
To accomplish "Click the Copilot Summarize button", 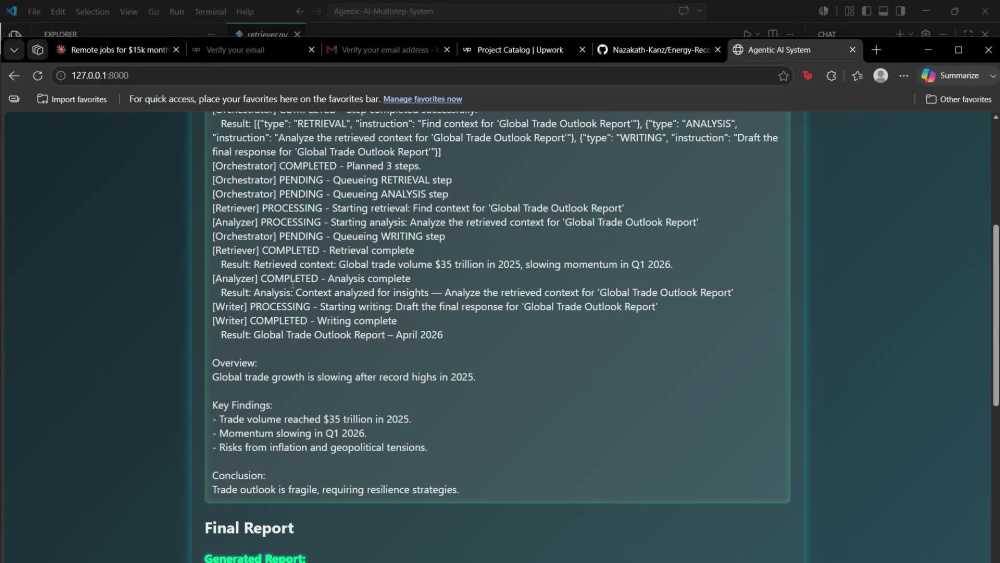I will coord(950,75).
